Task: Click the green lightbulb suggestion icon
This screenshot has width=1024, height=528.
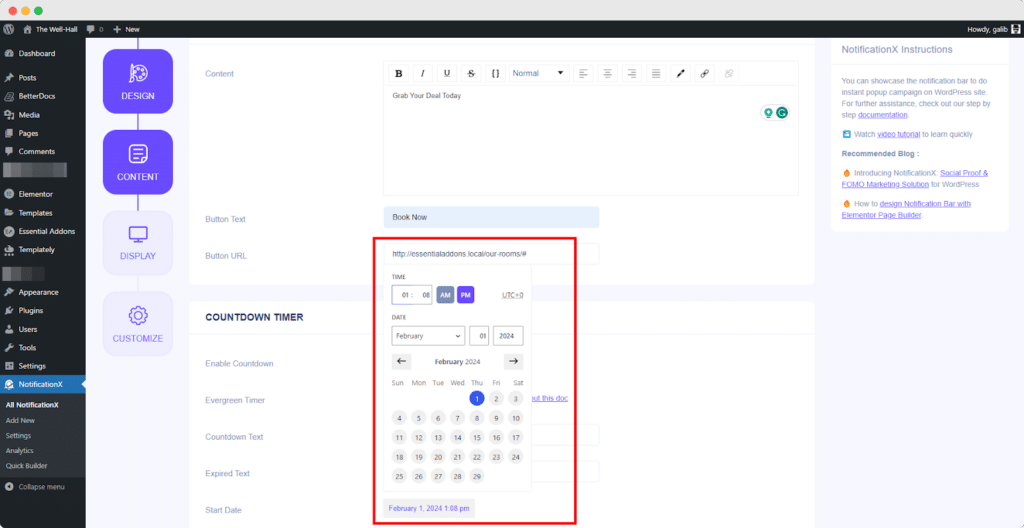Action: point(769,113)
